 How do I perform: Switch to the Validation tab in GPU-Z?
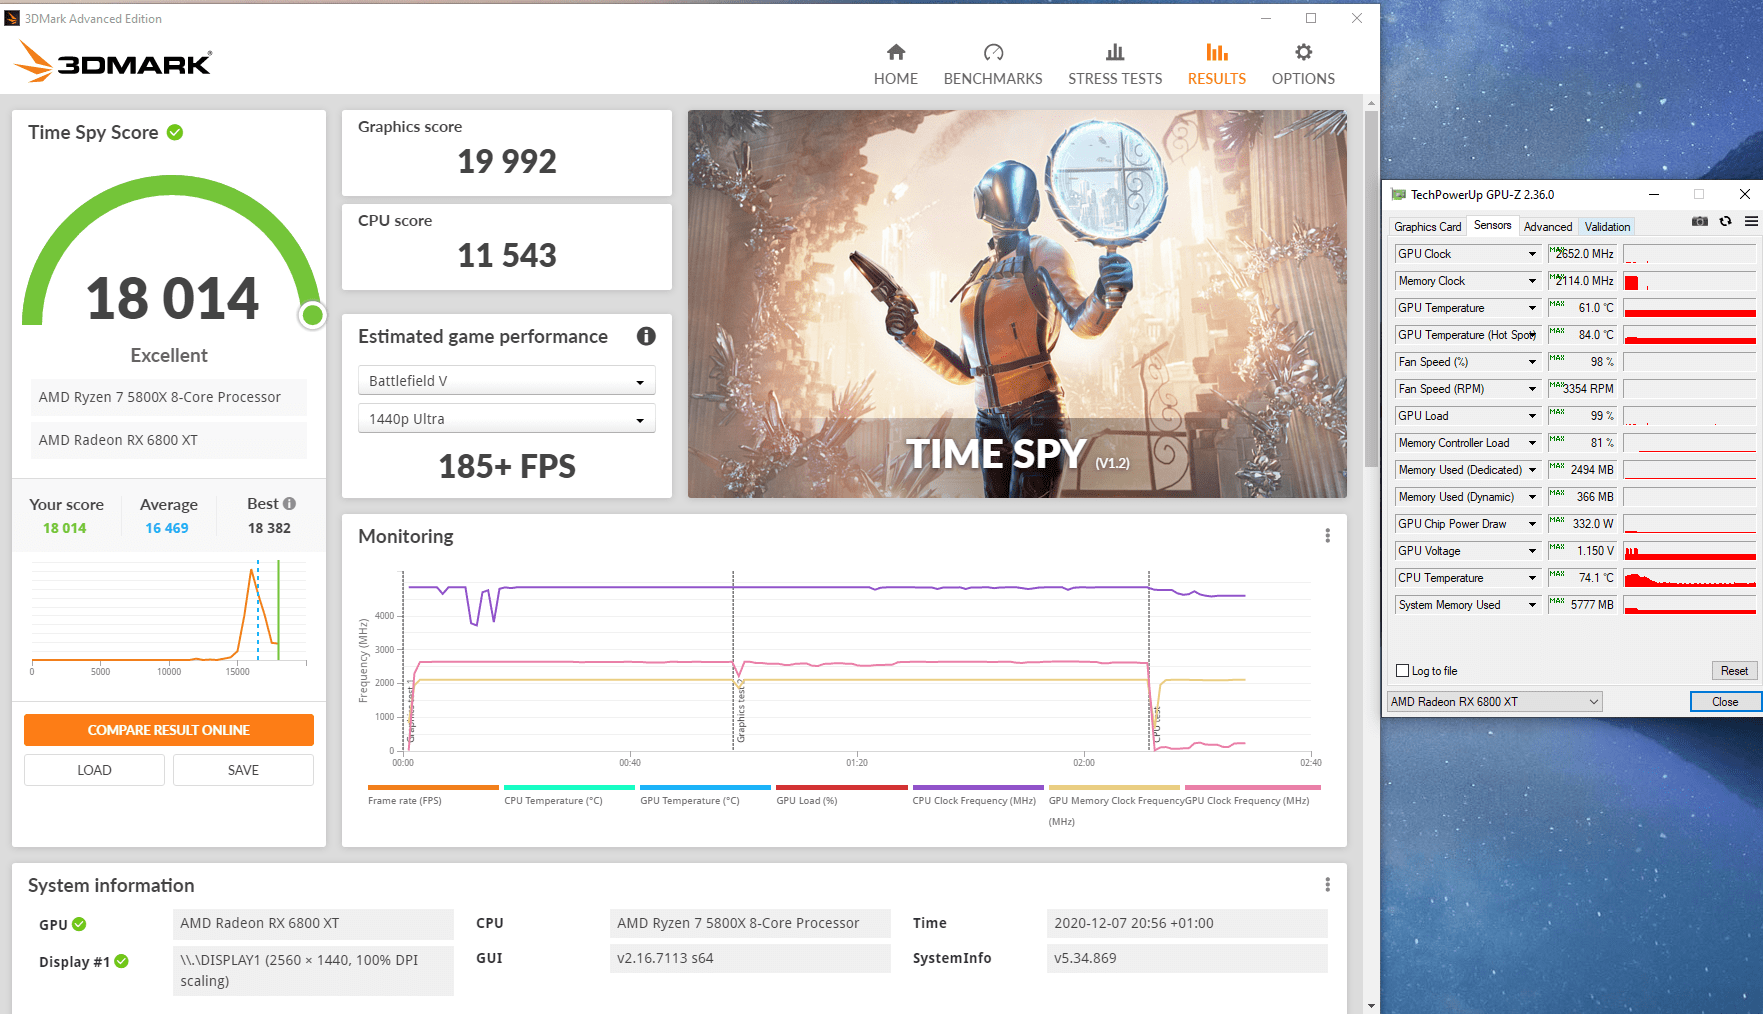[1607, 227]
